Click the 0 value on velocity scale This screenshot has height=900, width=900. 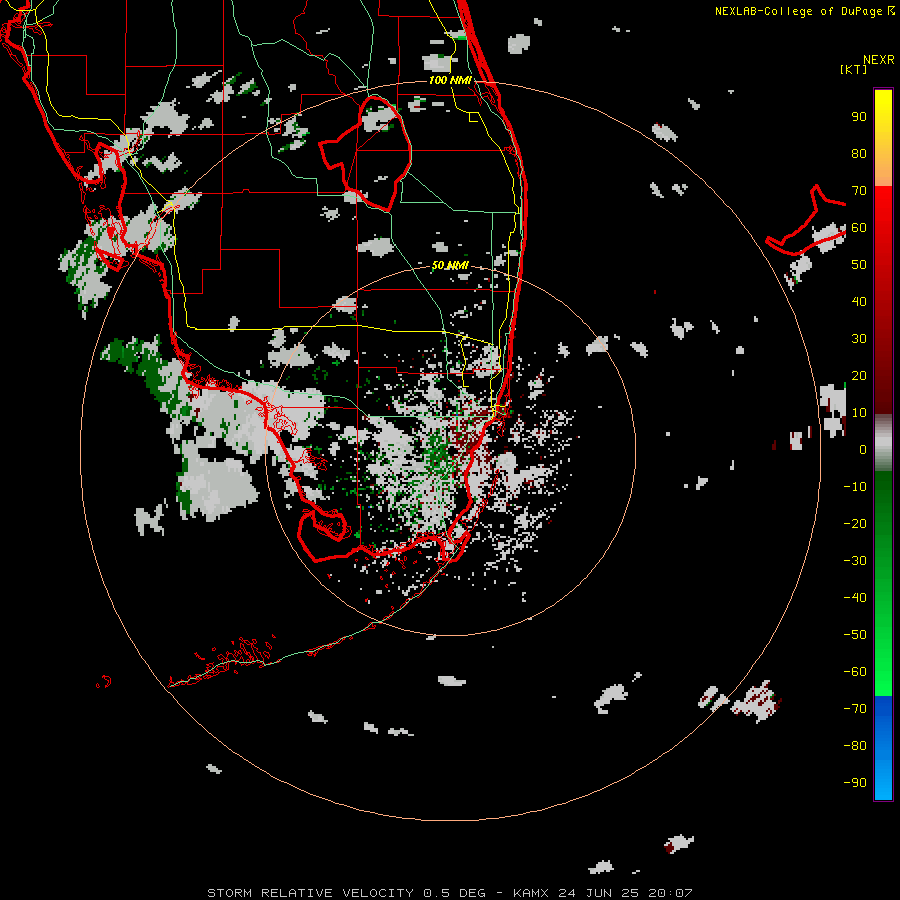(863, 450)
